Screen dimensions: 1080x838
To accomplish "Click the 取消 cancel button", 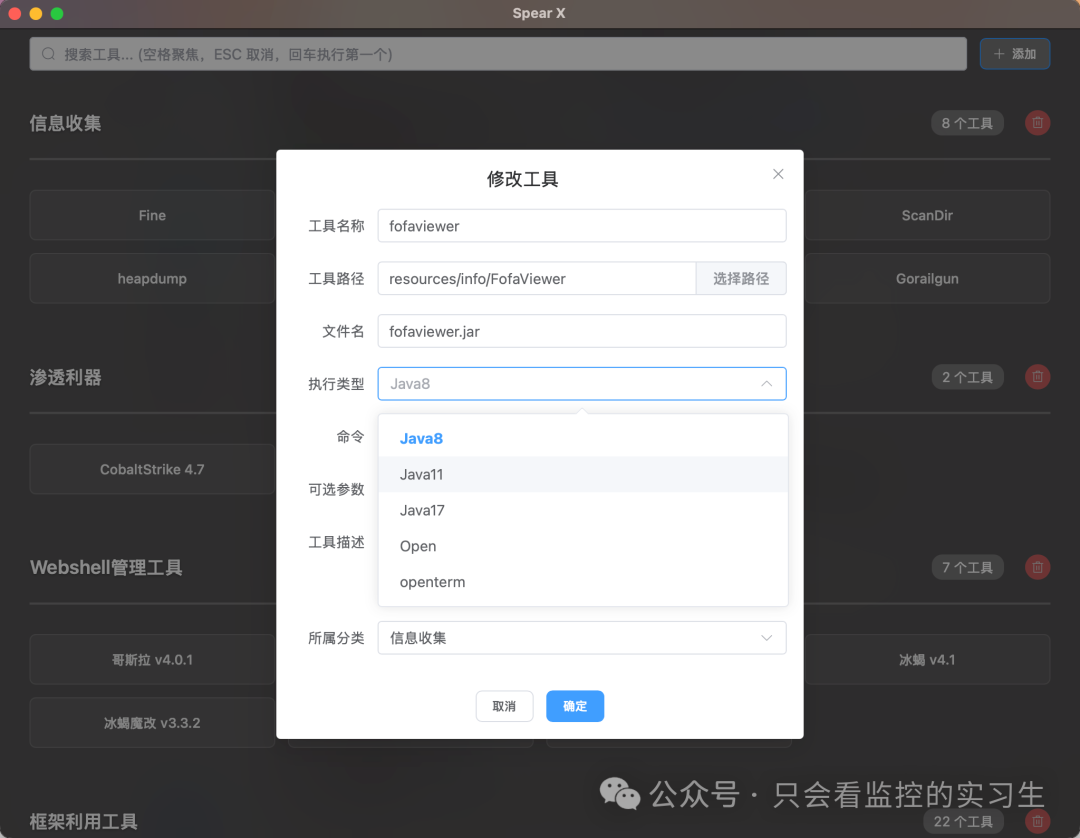I will tap(504, 706).
